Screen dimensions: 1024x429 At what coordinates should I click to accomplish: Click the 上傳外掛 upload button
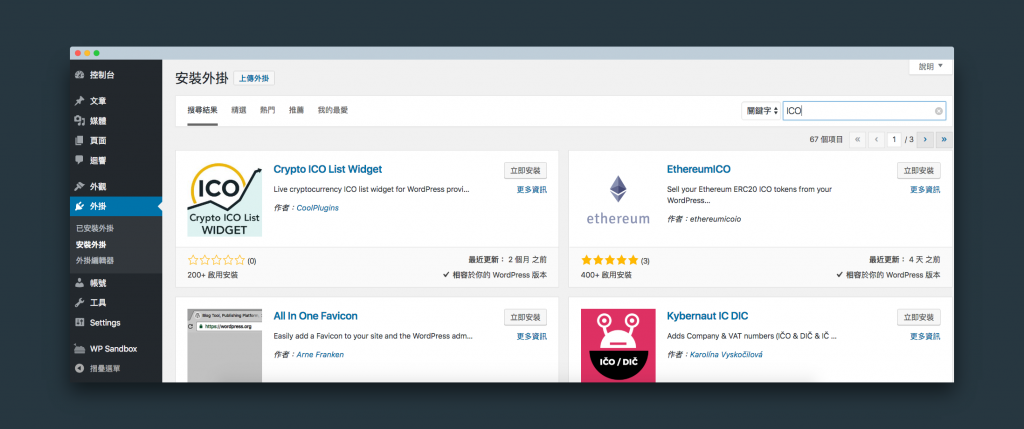[254, 78]
